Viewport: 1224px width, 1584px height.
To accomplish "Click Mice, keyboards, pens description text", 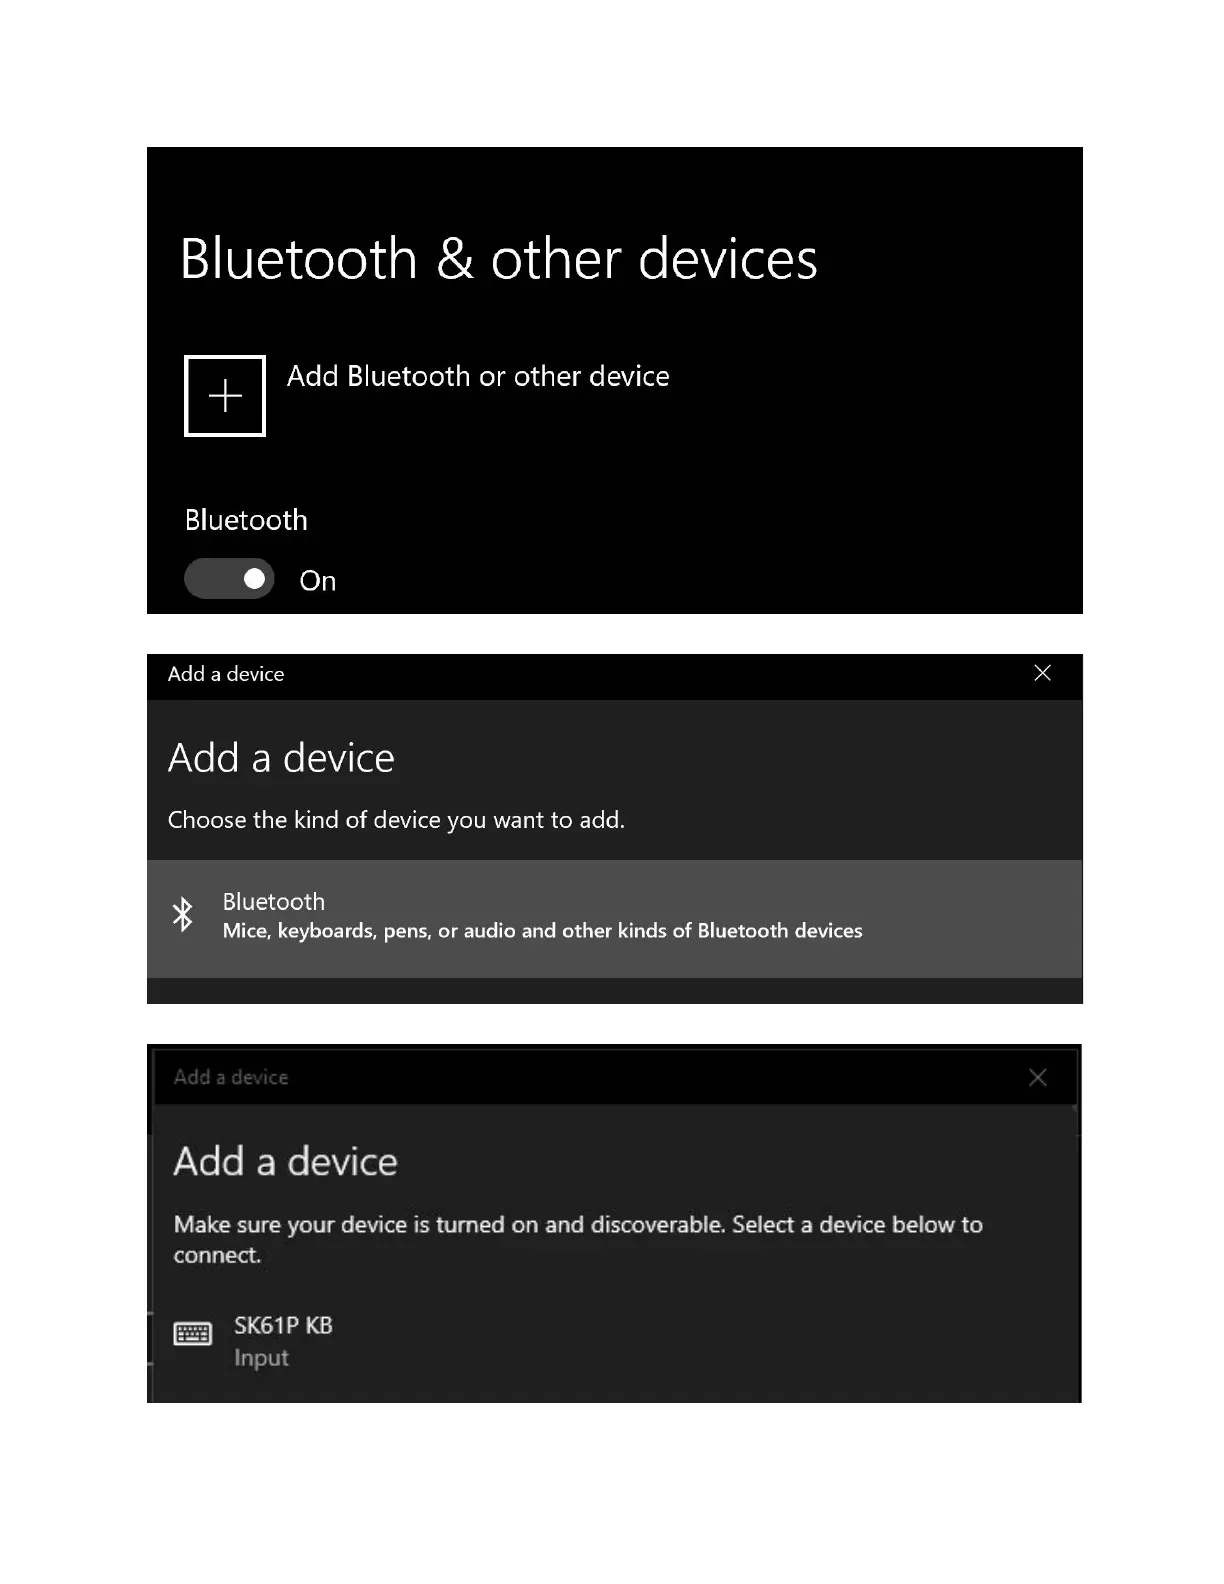I will (x=542, y=931).
